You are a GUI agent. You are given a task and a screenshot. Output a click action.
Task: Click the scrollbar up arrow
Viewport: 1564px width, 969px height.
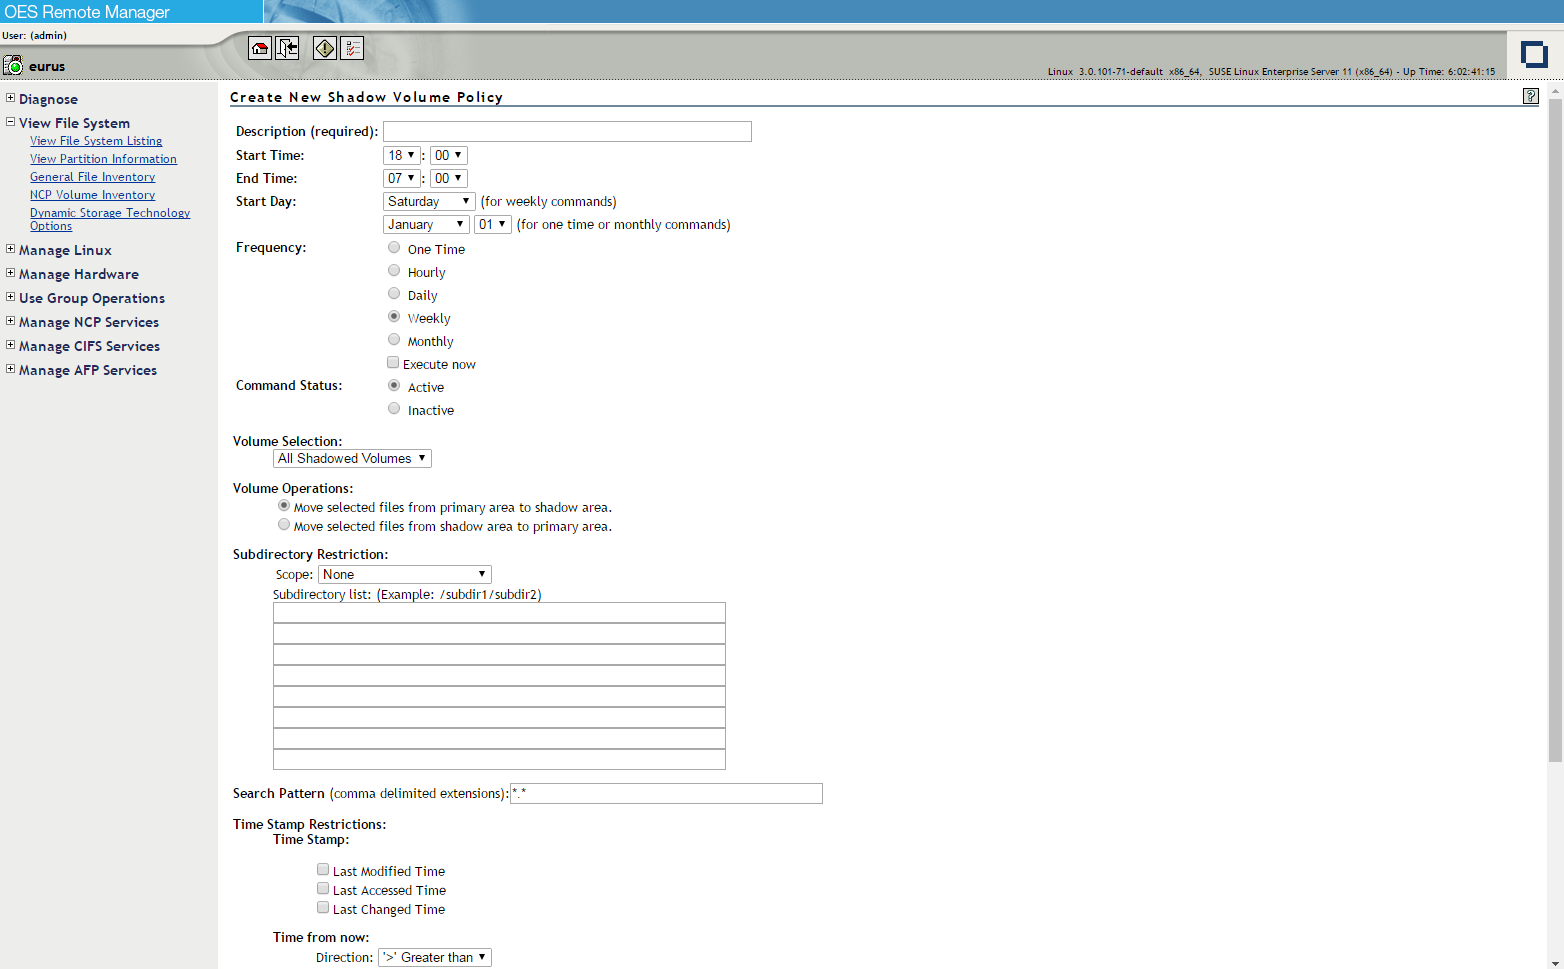click(x=1555, y=90)
